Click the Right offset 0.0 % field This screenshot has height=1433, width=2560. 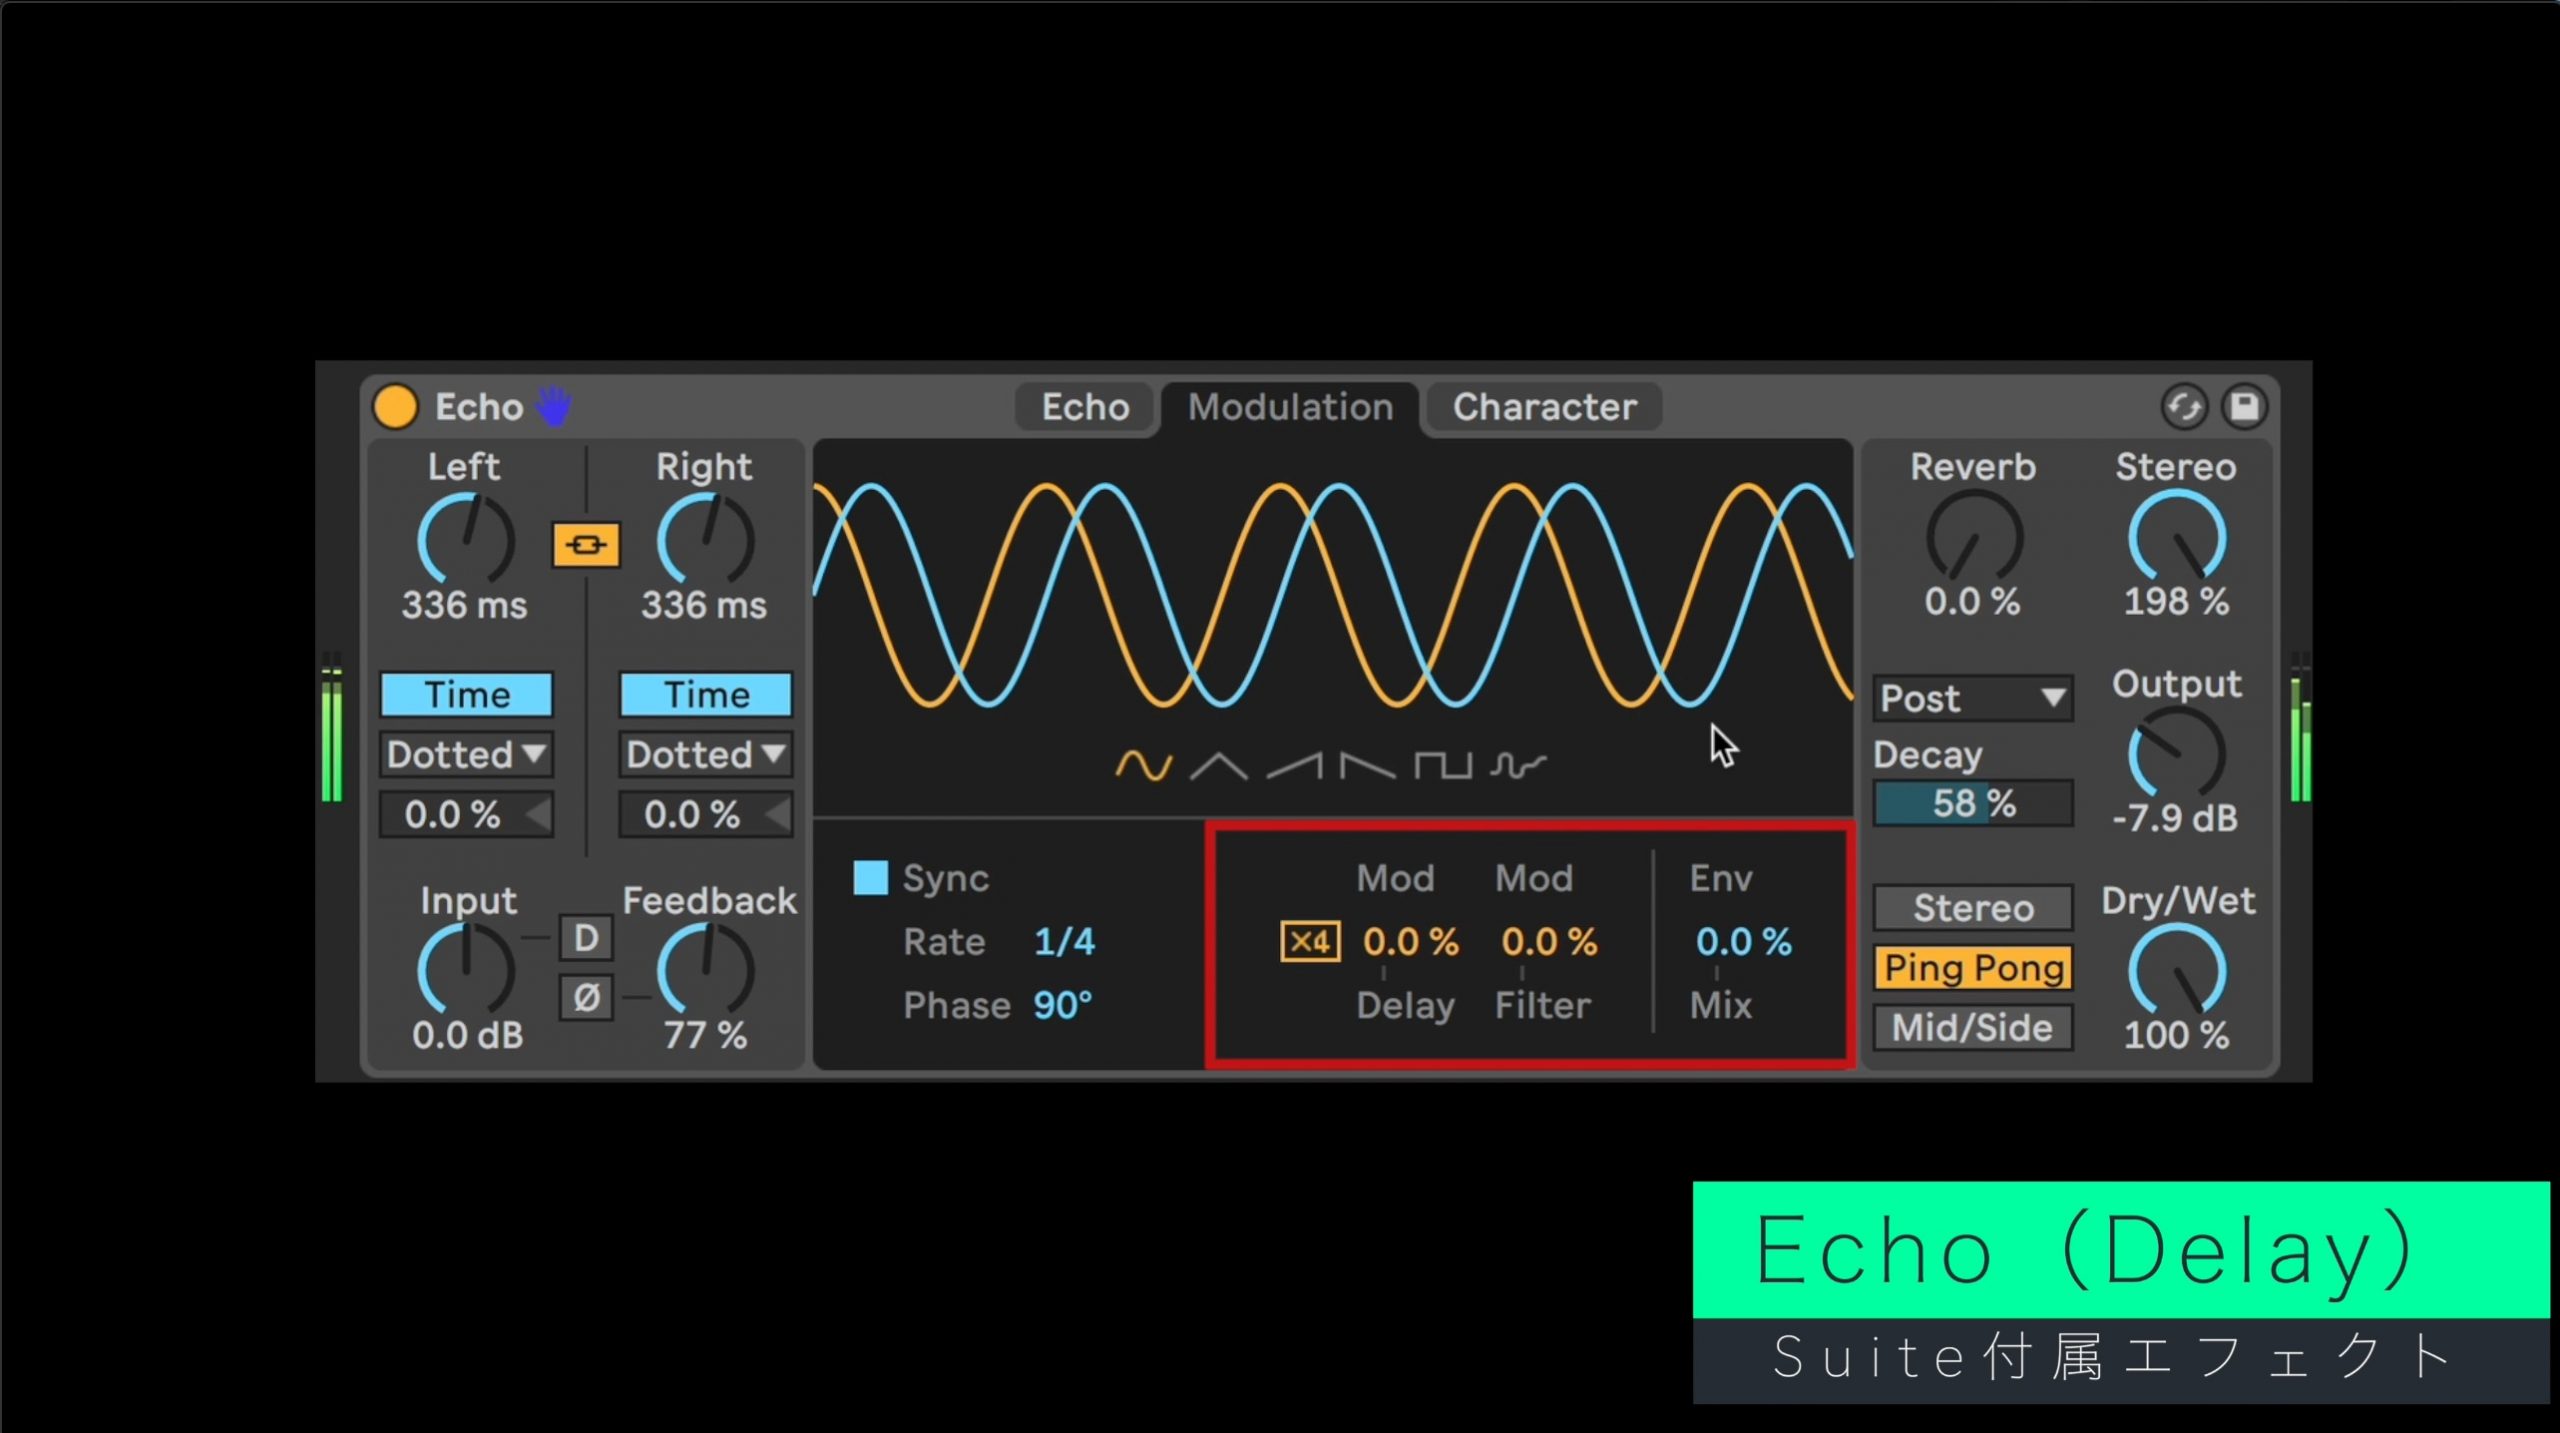tap(706, 815)
